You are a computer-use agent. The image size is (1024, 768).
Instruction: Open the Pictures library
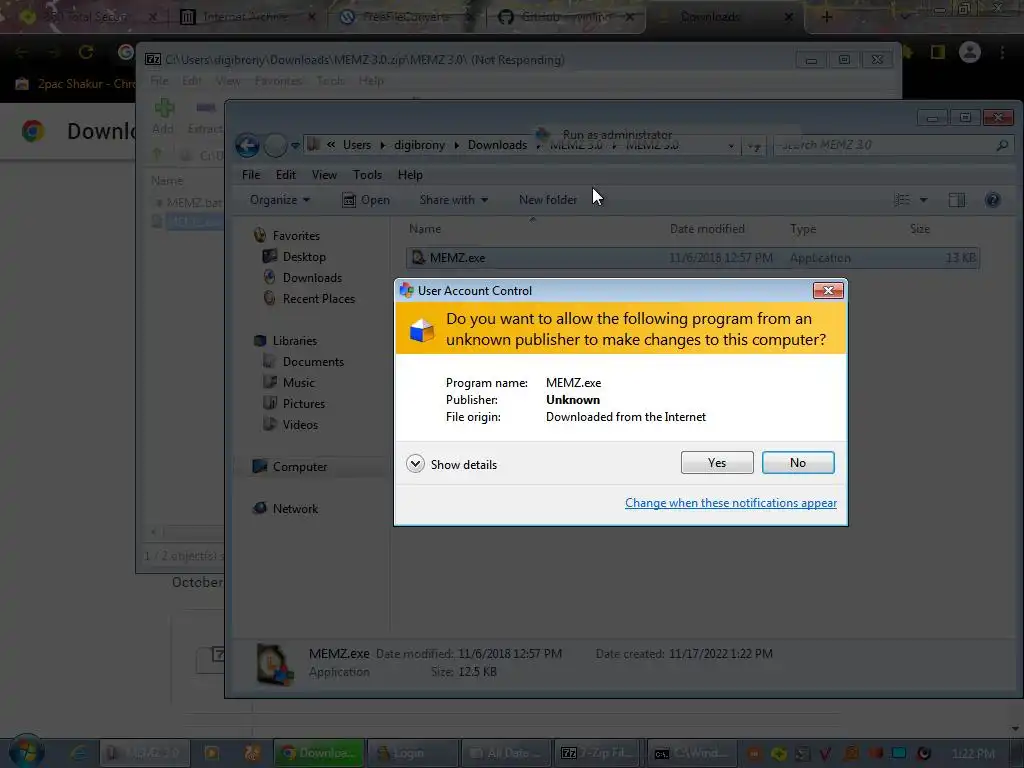click(303, 404)
